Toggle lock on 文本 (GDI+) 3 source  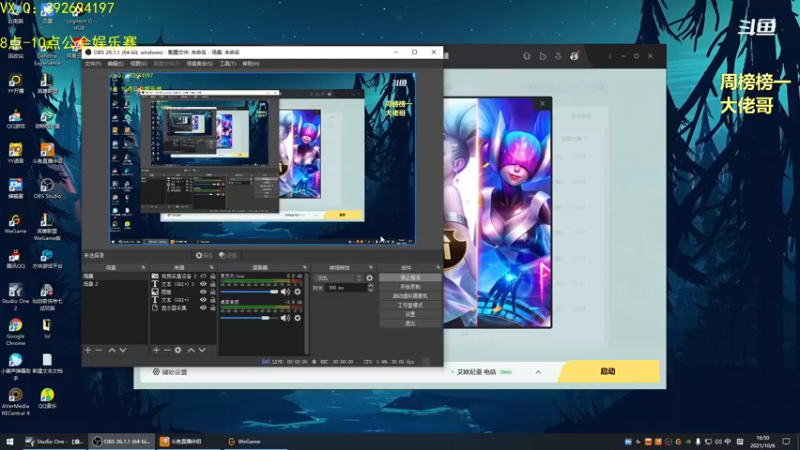pos(213,284)
